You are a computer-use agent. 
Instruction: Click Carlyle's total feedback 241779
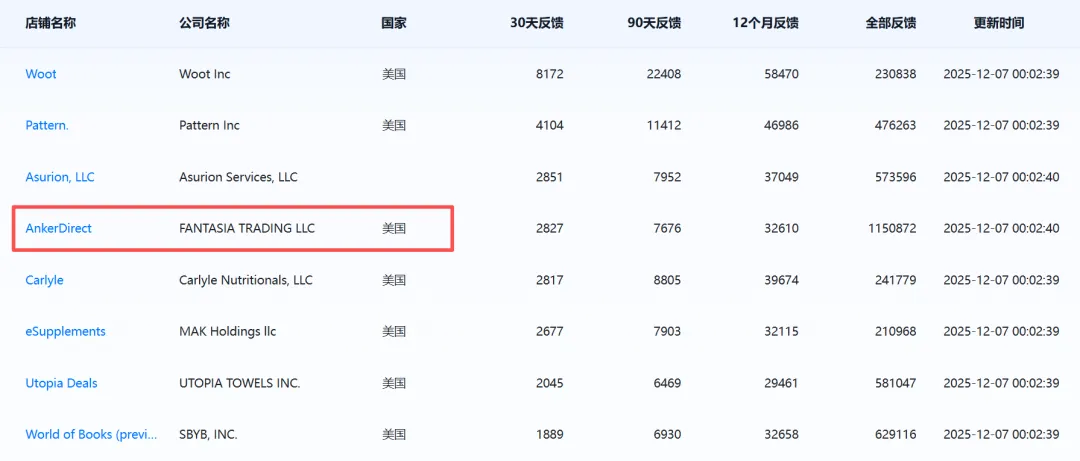pos(895,280)
